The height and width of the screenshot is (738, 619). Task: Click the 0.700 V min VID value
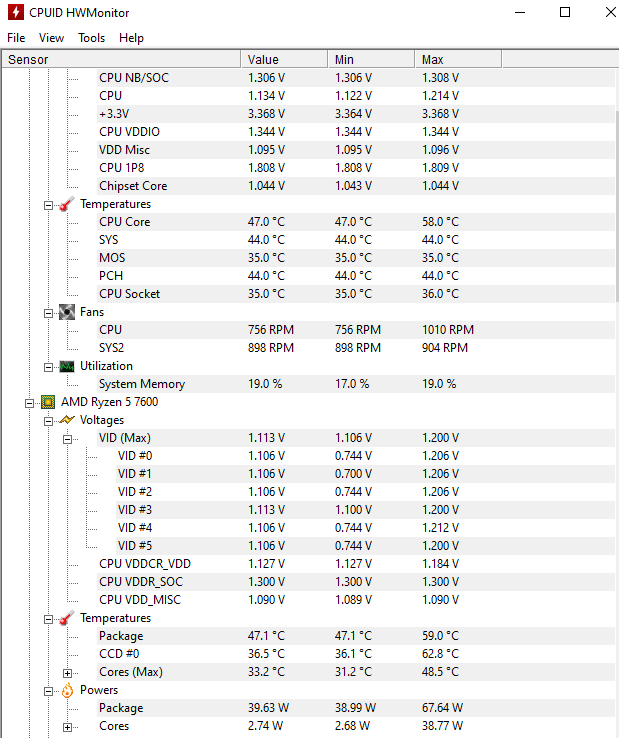point(353,474)
